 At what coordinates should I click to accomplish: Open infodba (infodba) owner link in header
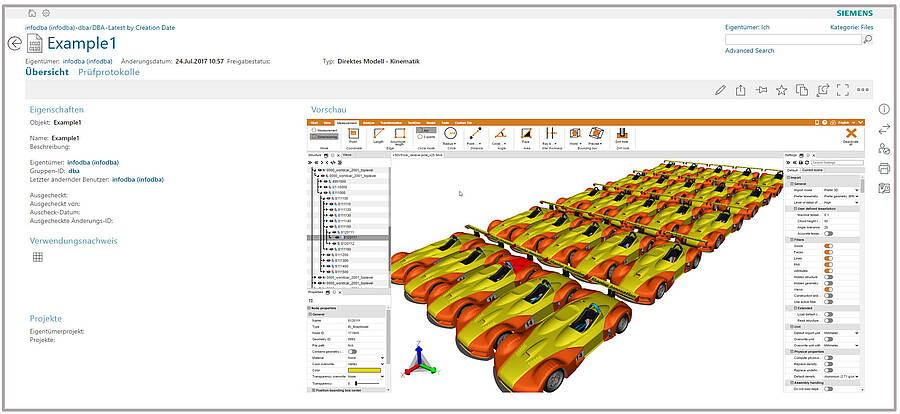click(x=87, y=61)
